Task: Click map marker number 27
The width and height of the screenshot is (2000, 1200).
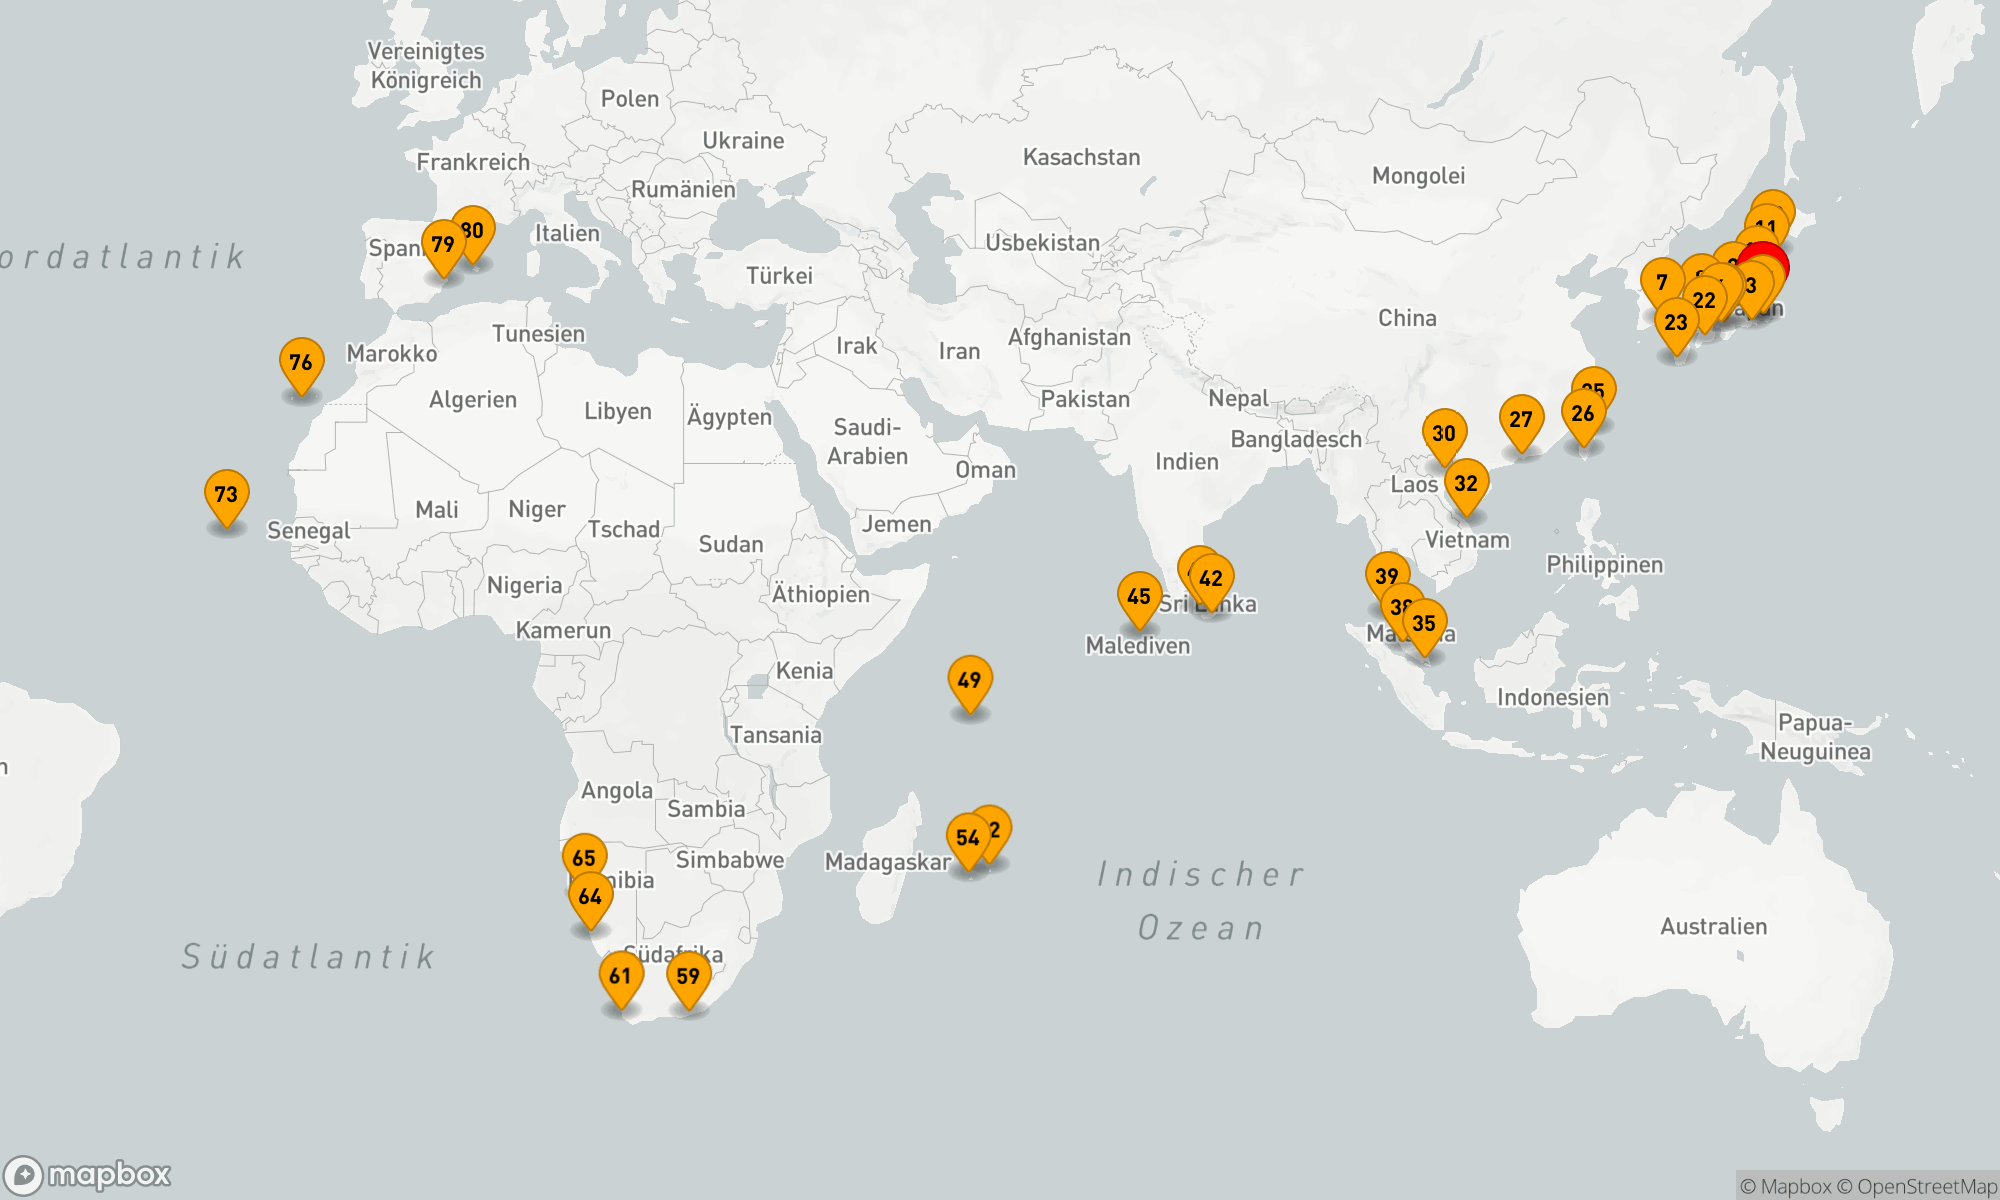Action: coord(1521,420)
